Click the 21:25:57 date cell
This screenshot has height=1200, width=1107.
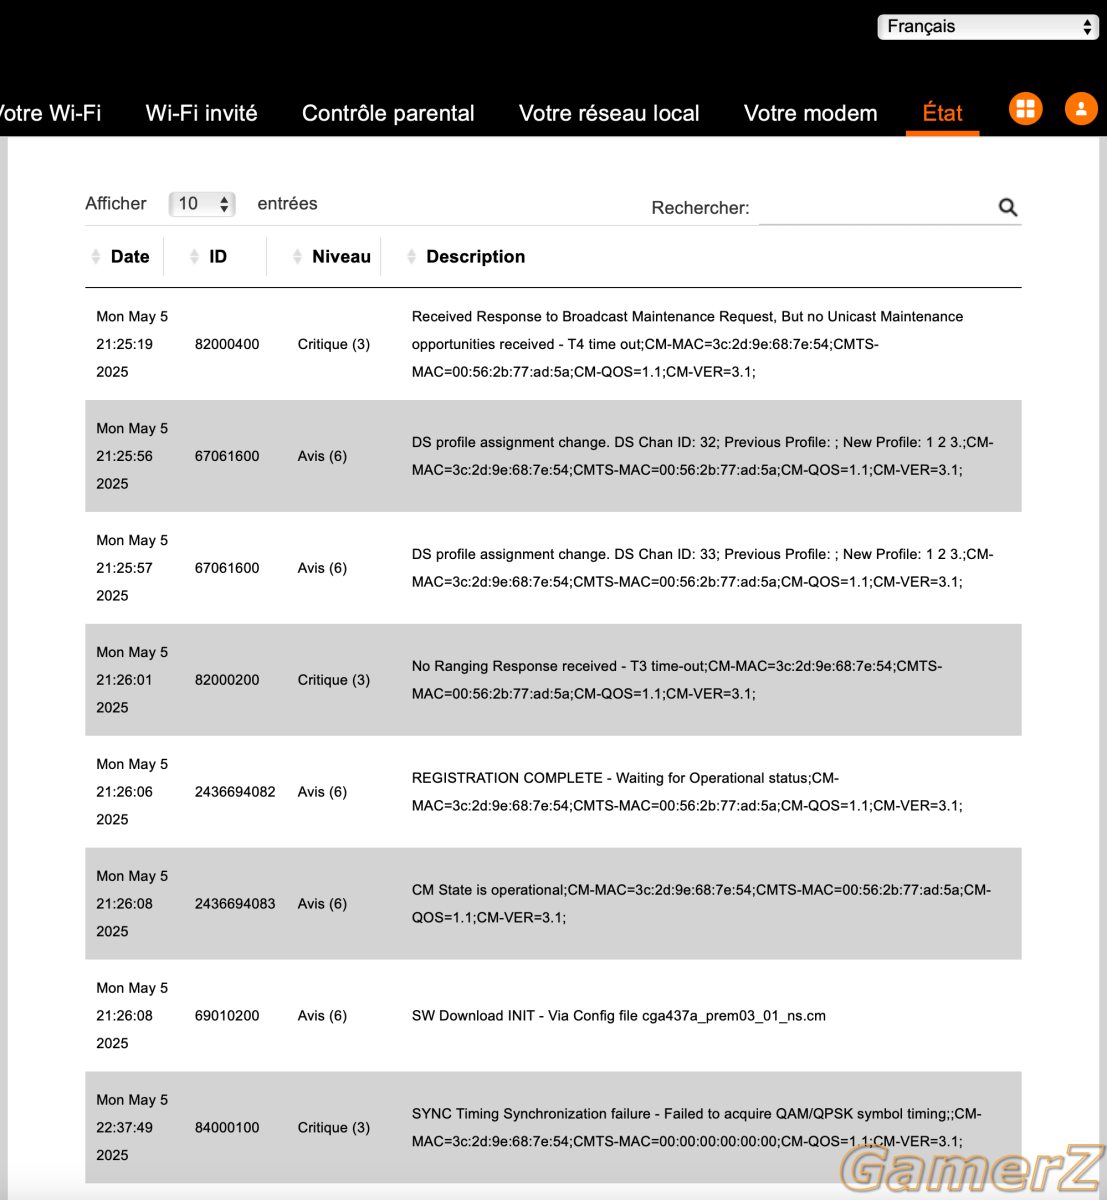coord(132,568)
